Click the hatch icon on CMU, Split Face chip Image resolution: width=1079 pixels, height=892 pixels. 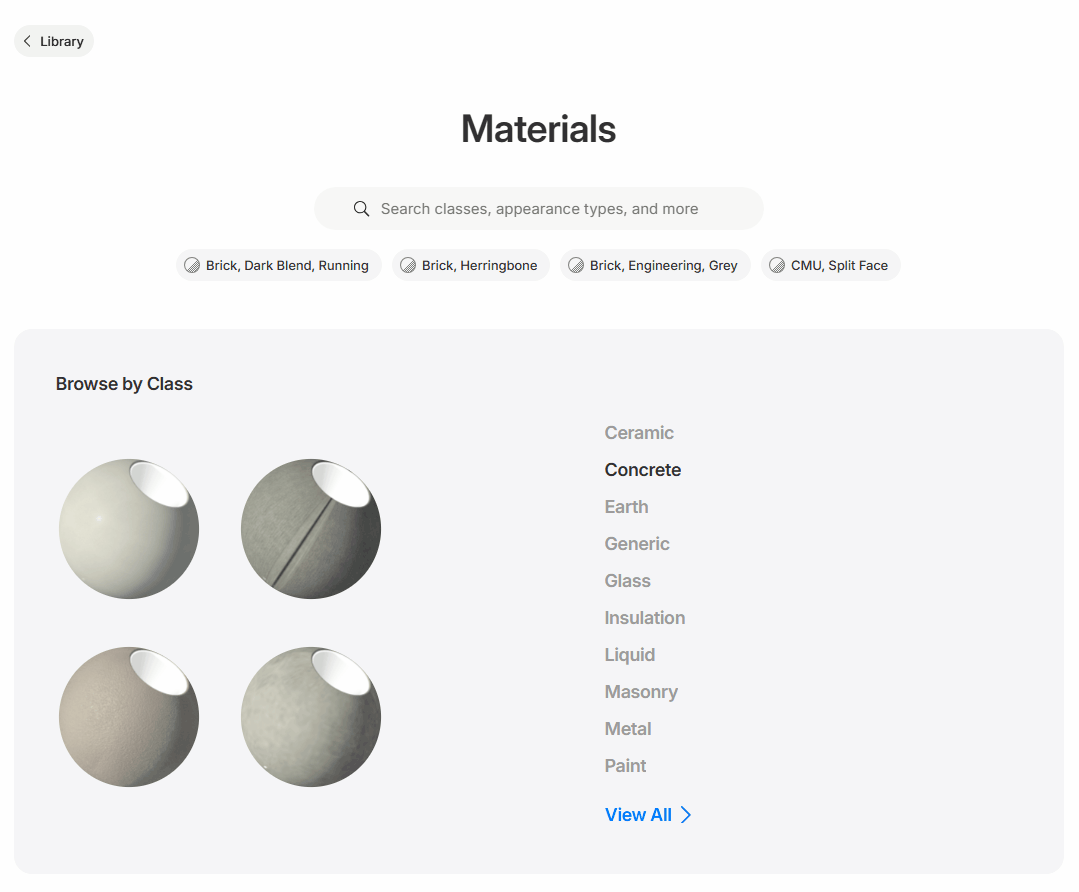coord(777,265)
